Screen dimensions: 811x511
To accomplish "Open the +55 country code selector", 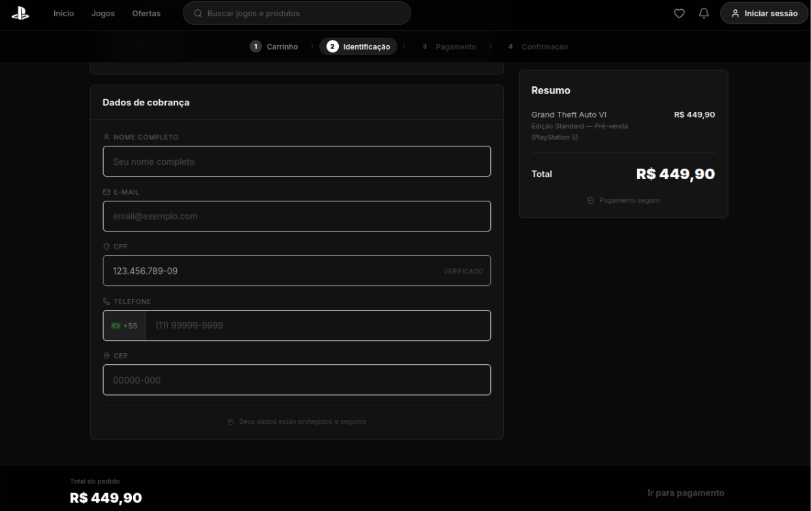I will point(124,326).
